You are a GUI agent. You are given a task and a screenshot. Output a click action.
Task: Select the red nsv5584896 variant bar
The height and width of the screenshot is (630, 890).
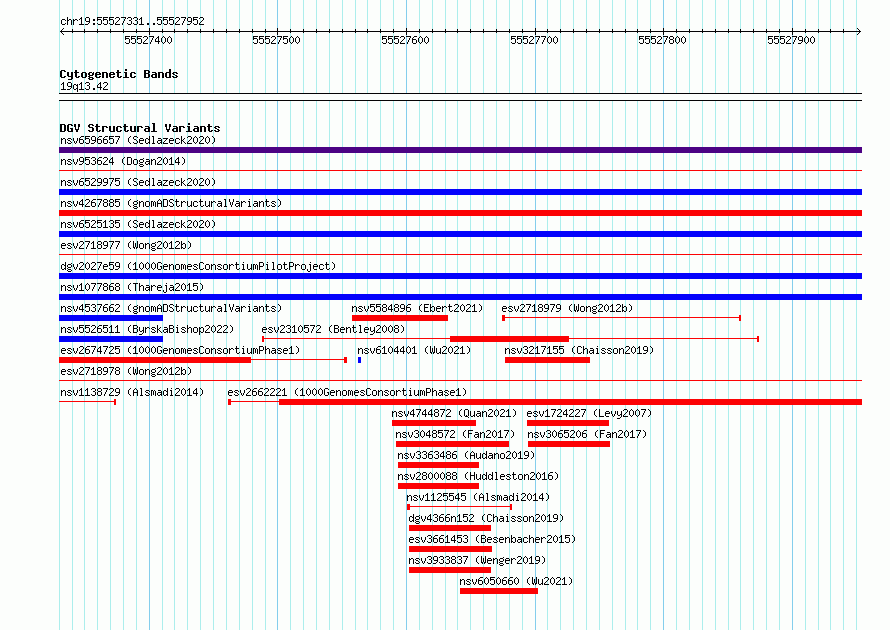400,318
